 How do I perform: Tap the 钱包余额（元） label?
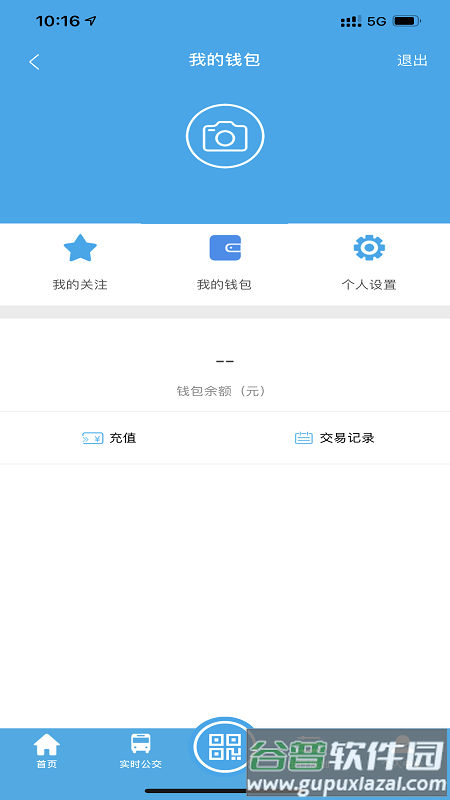(x=222, y=391)
